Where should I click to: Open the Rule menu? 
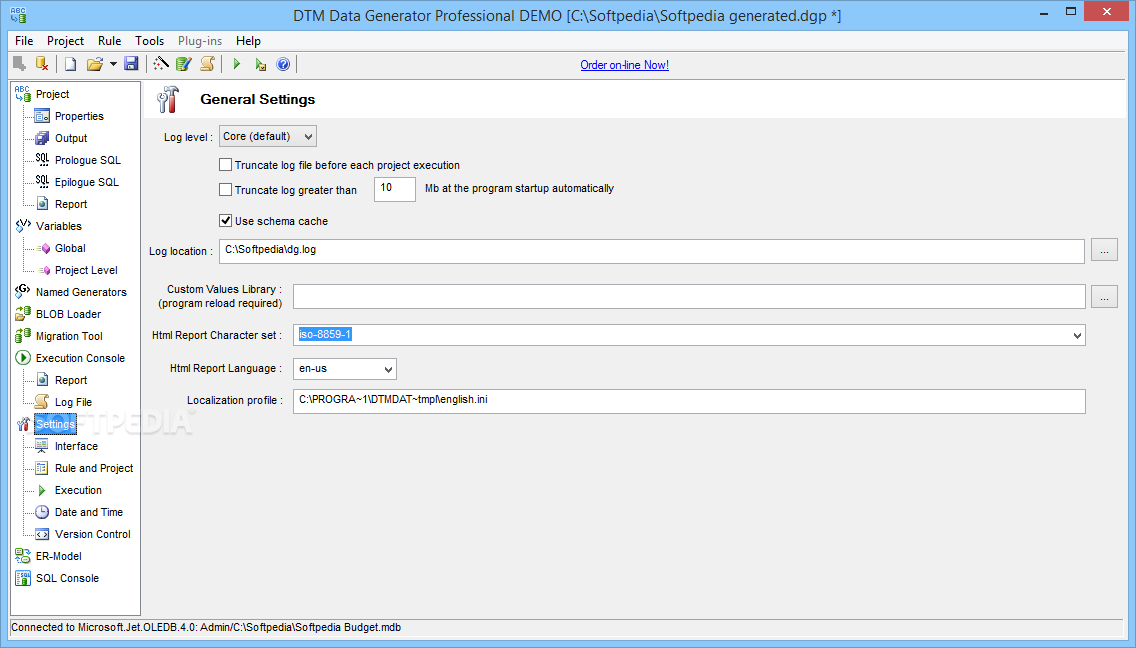pos(109,41)
